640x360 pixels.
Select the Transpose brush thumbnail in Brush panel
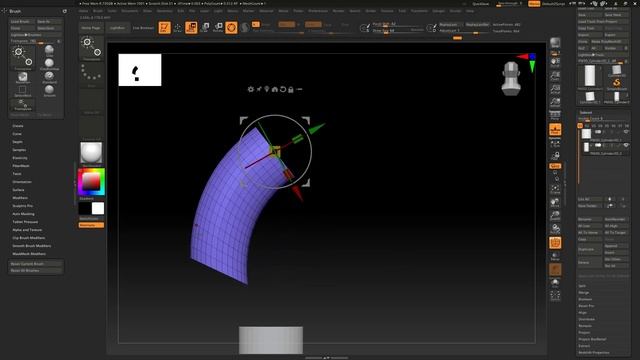click(23, 58)
